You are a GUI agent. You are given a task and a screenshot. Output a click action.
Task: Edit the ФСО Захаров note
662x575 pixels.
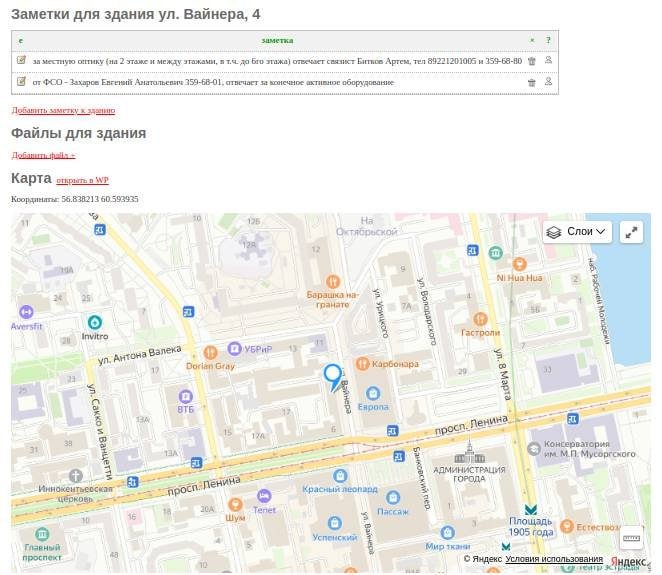[x=21, y=81]
